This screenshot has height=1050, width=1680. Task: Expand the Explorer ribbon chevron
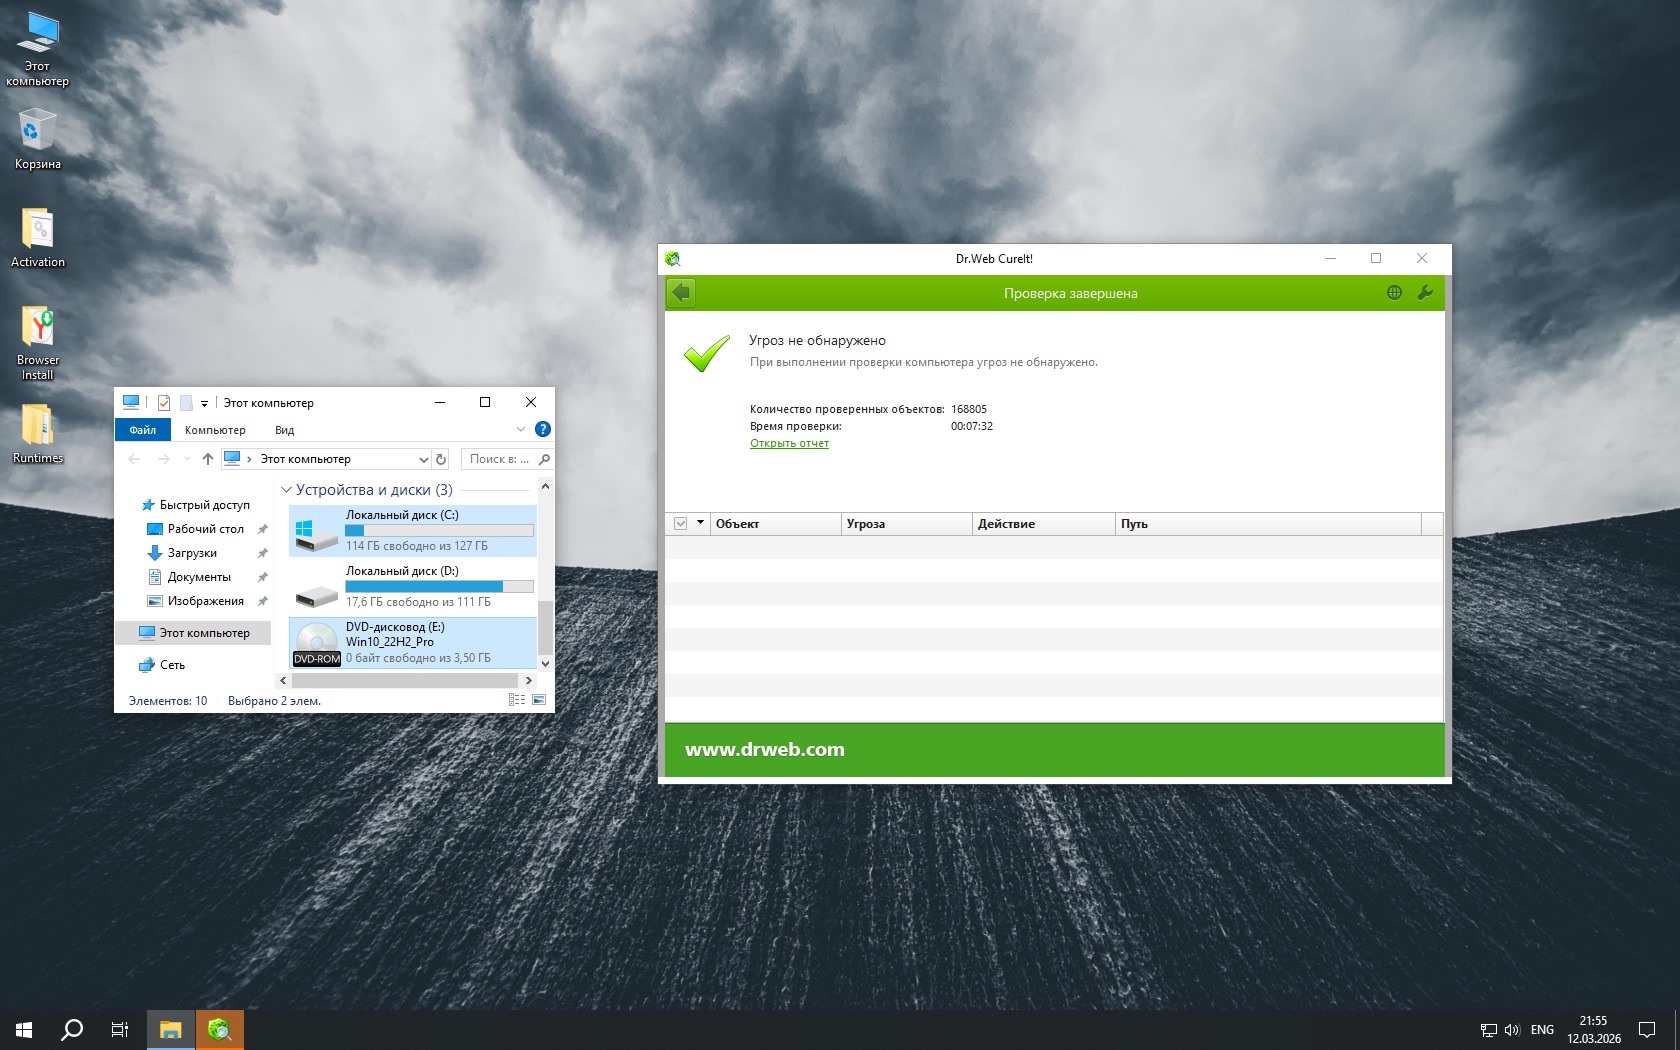520,429
